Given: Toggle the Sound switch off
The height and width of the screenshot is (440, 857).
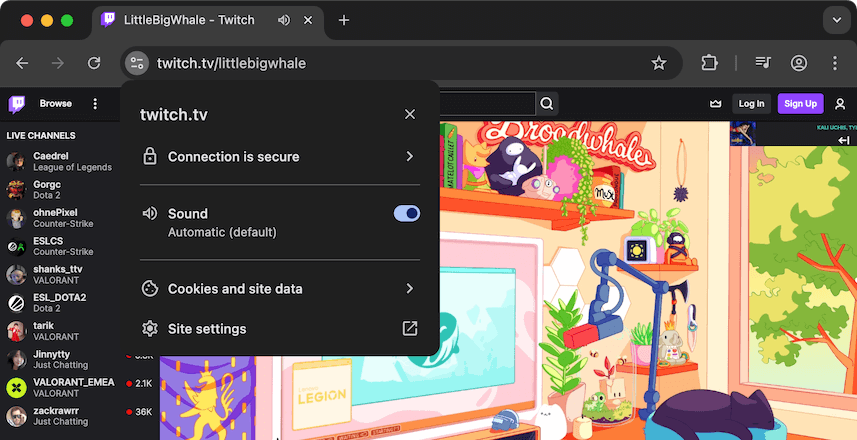Looking at the screenshot, I should [407, 213].
